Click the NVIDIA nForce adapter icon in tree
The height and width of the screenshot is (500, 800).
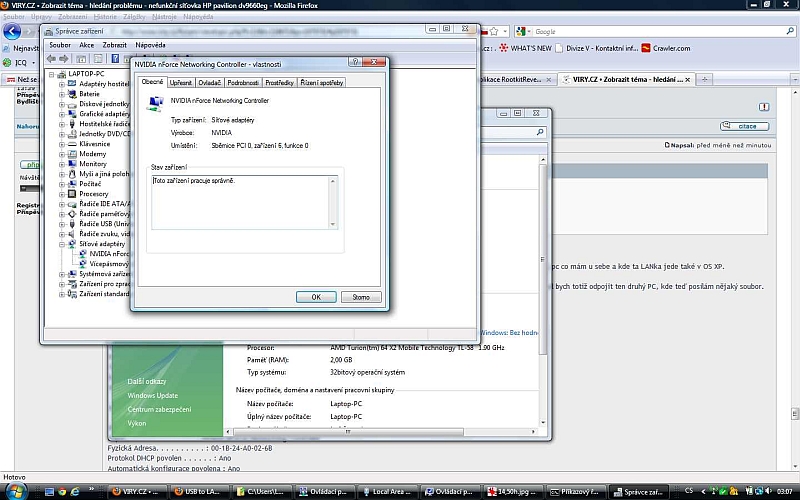click(x=83, y=254)
